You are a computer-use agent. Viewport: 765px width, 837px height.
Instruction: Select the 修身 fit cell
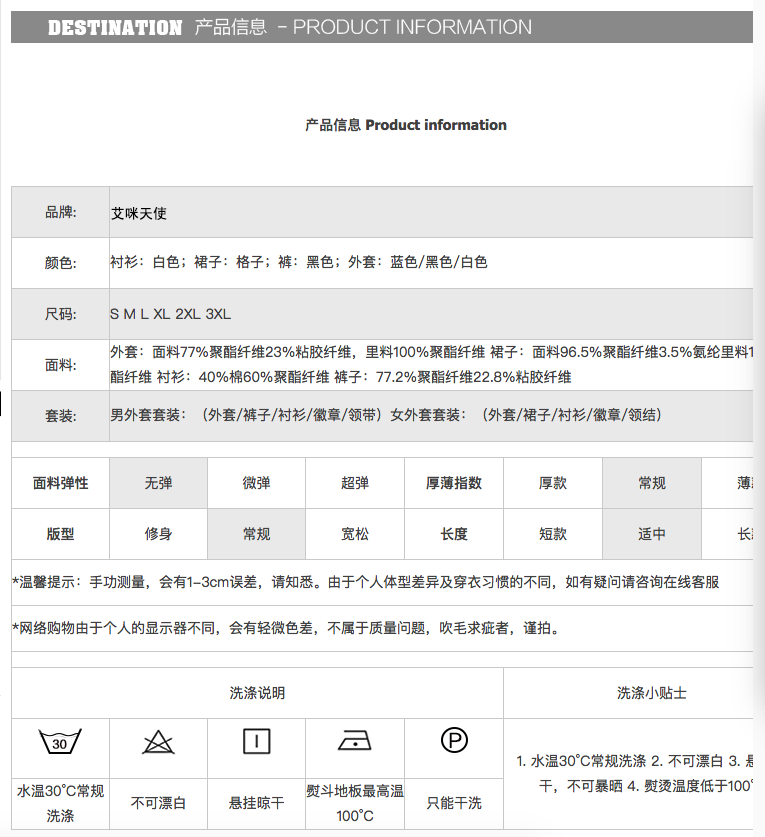click(x=159, y=534)
